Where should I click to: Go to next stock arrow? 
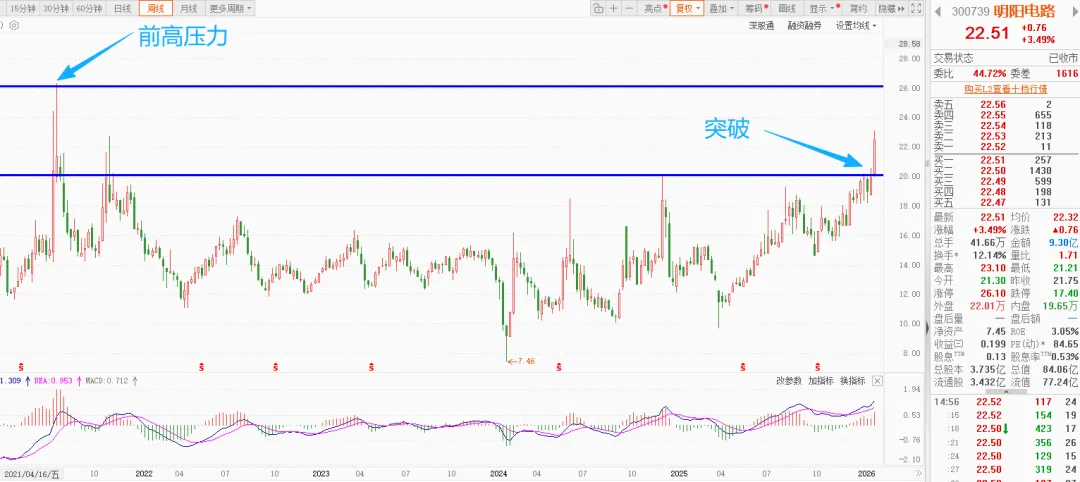coord(1073,11)
